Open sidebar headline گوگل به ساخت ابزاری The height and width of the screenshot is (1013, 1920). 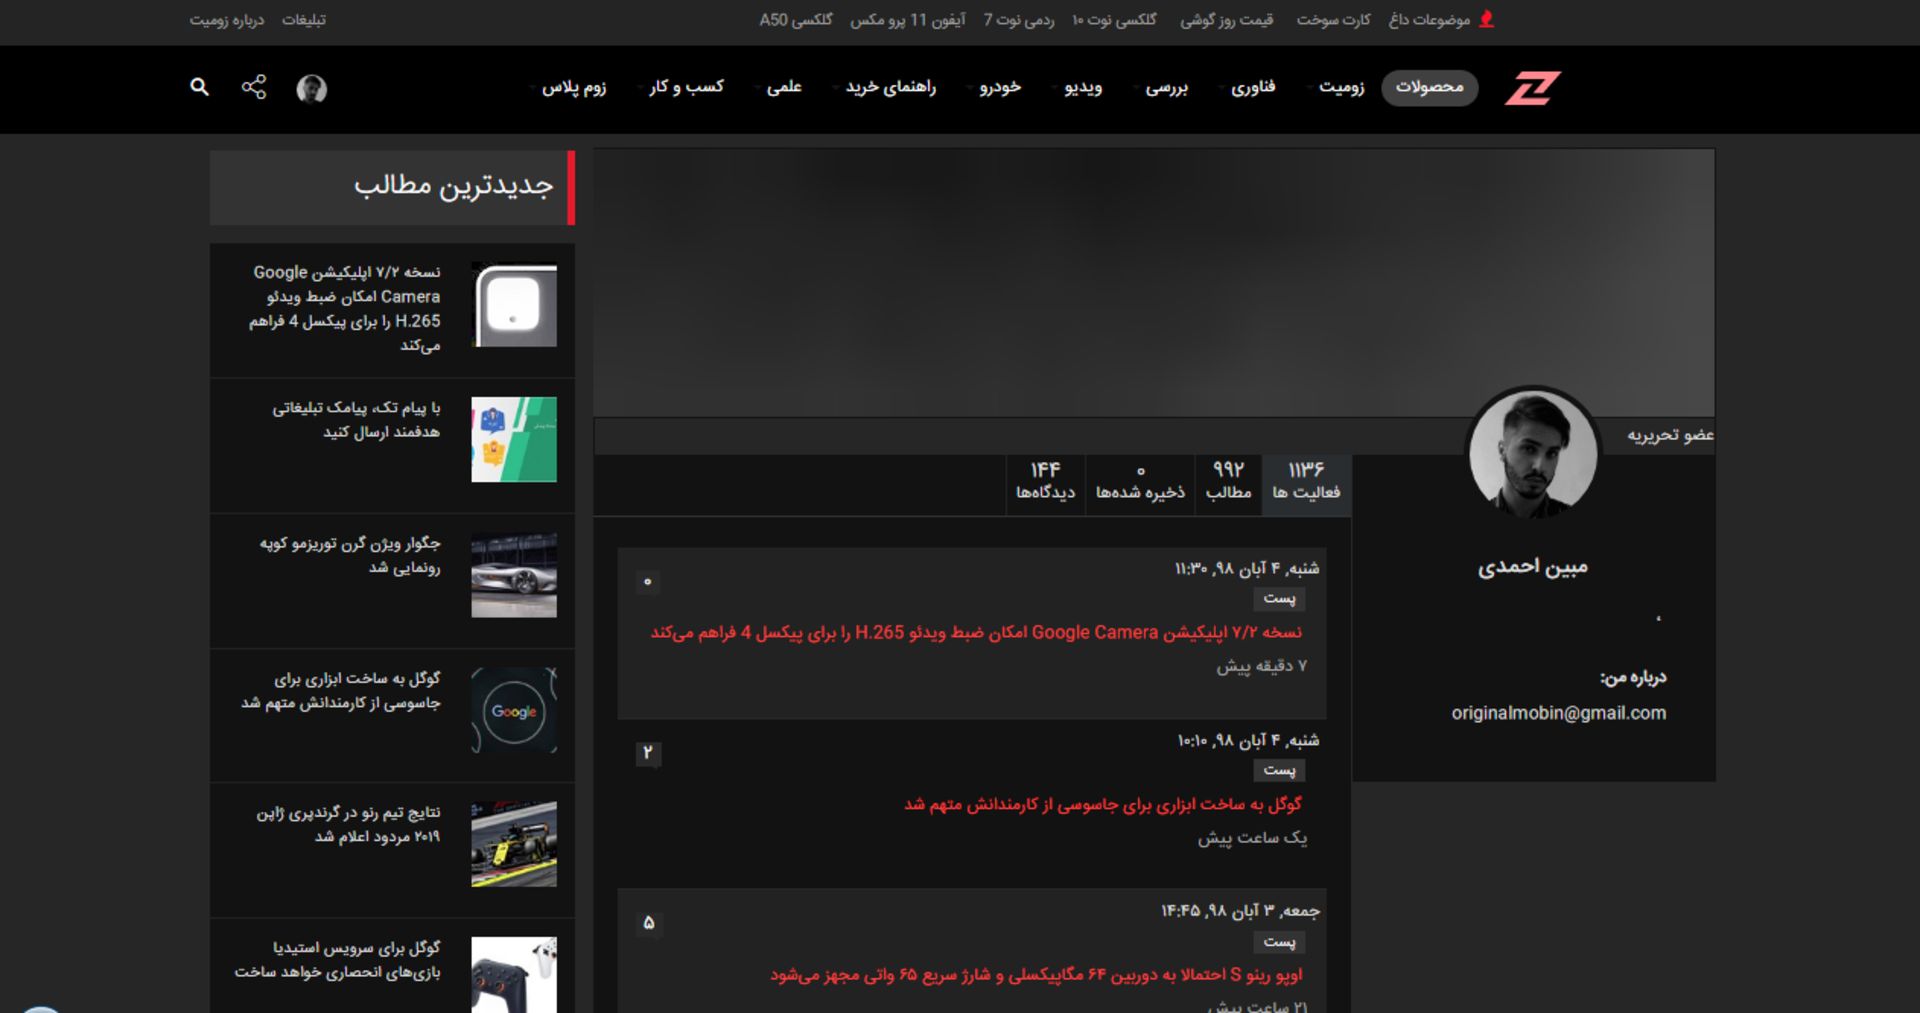341,691
